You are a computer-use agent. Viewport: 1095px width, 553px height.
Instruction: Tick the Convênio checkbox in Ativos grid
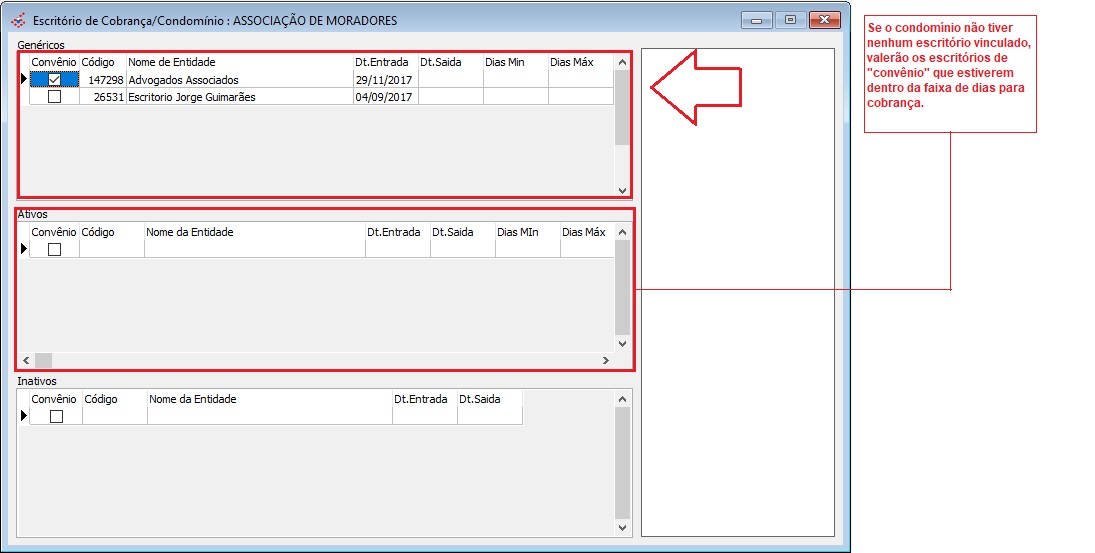(54, 250)
